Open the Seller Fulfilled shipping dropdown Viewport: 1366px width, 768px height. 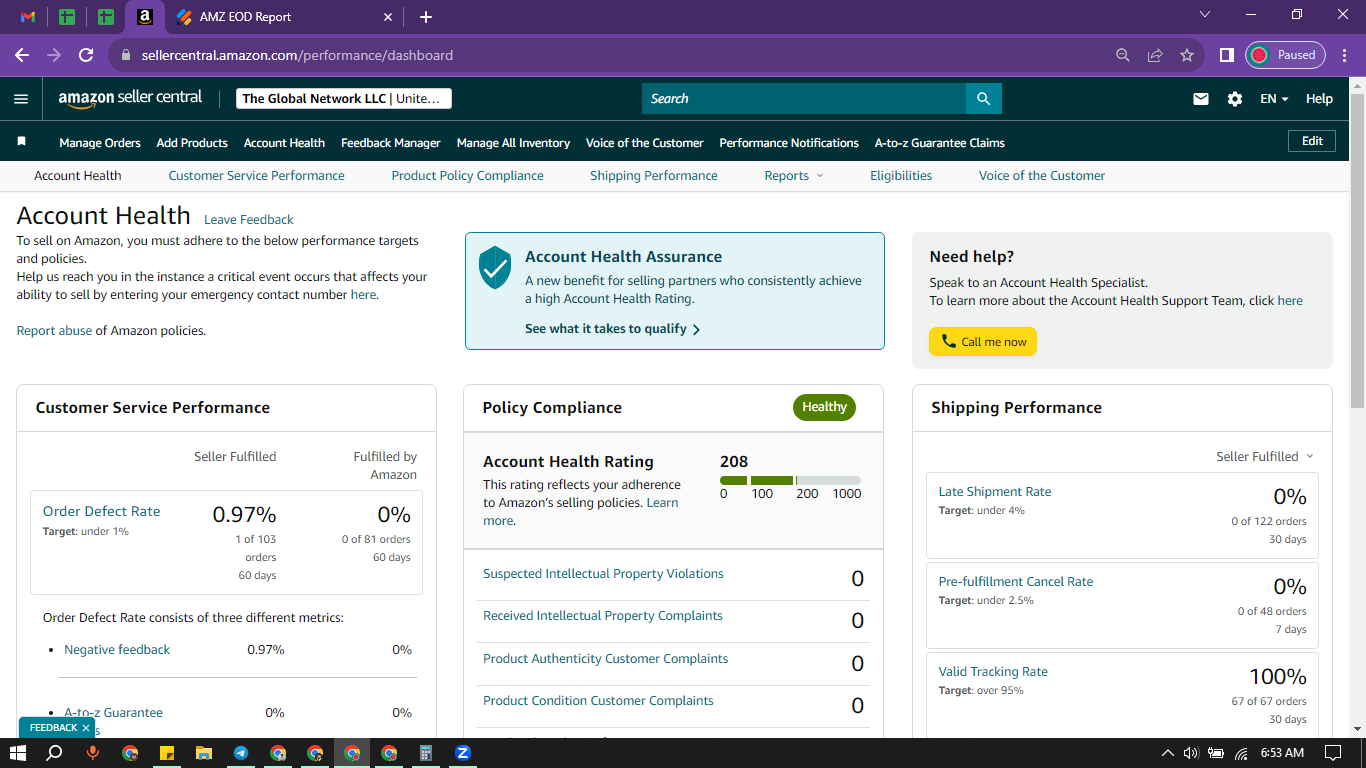click(1265, 456)
